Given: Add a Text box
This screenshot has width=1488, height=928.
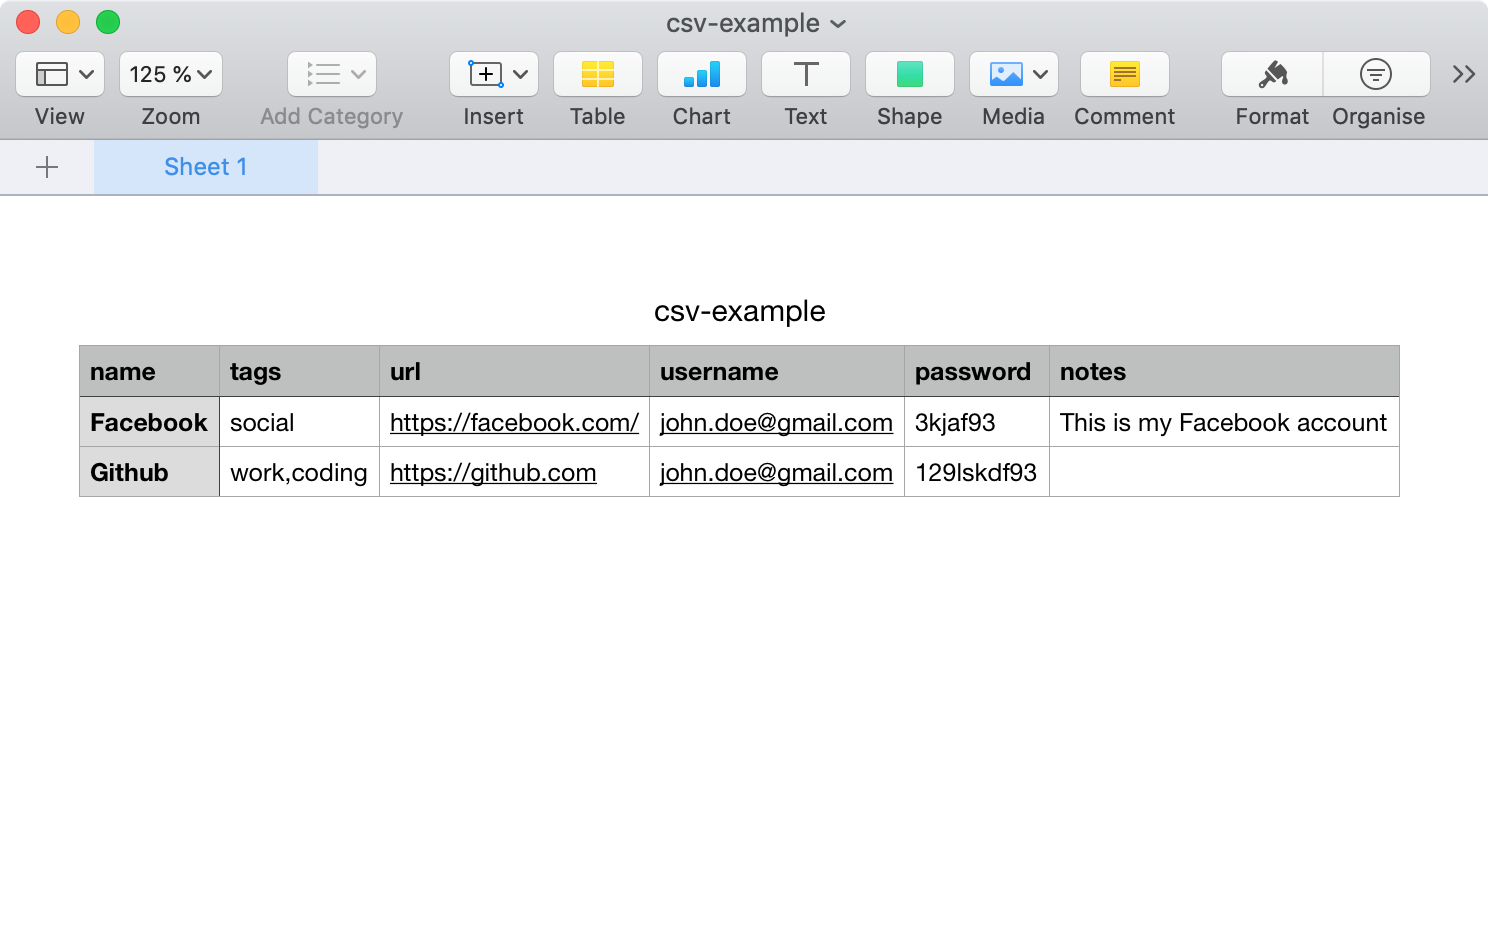Looking at the screenshot, I should 806,75.
